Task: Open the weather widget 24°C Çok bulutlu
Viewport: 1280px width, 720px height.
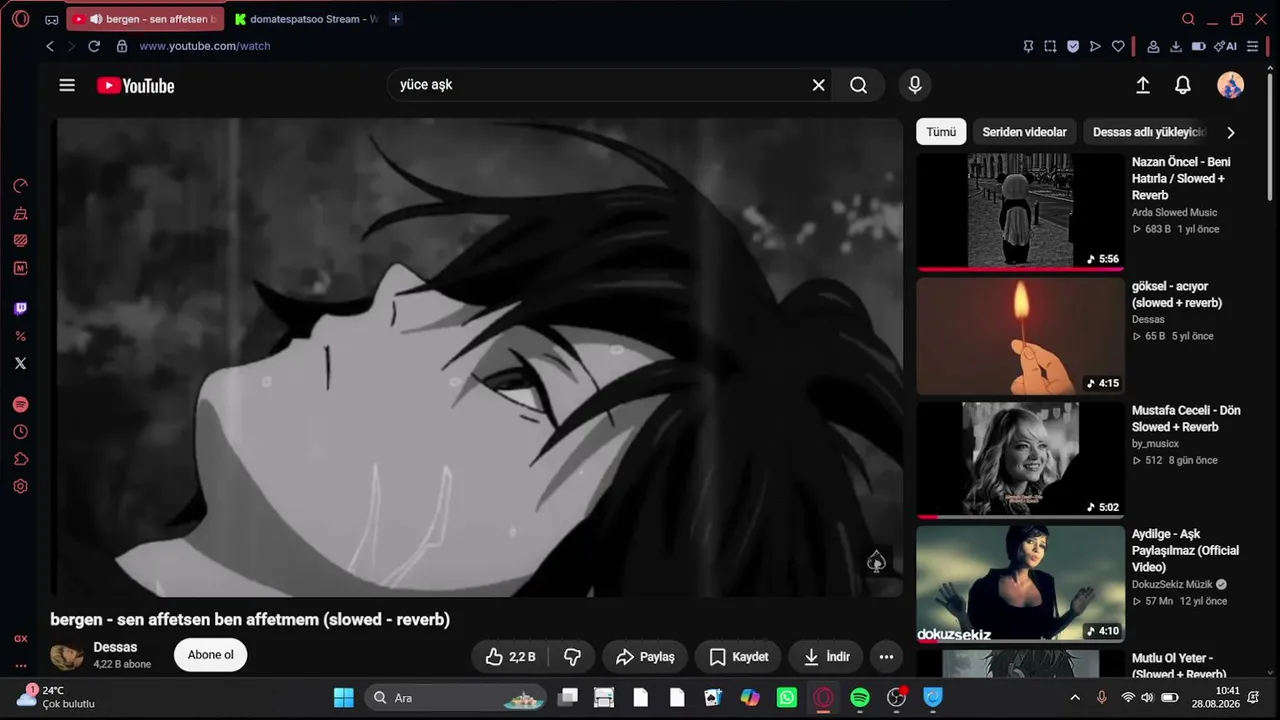Action: (x=58, y=697)
